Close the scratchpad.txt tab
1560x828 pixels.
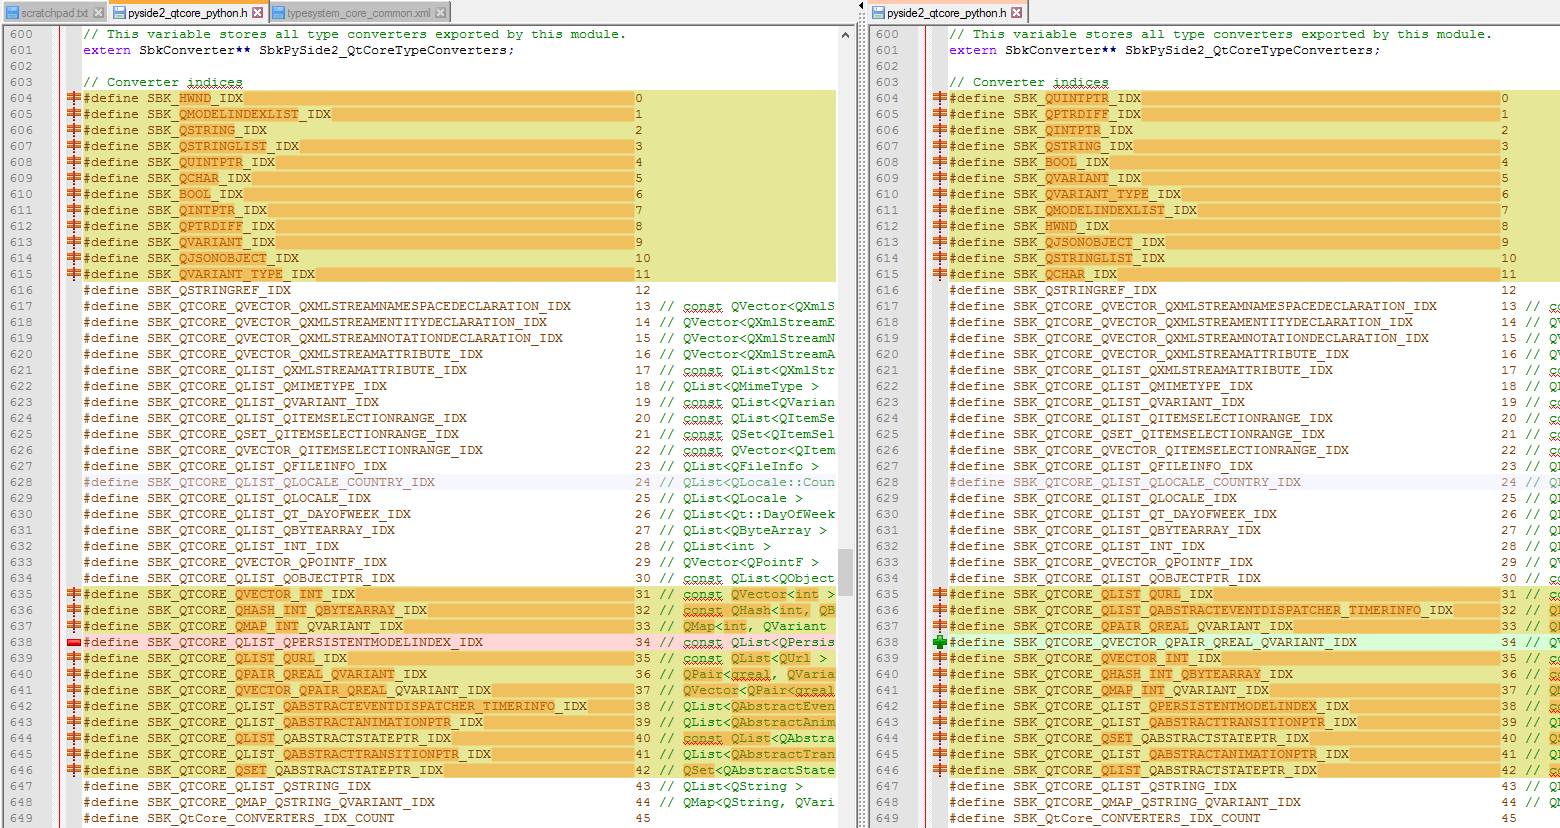[x=98, y=13]
